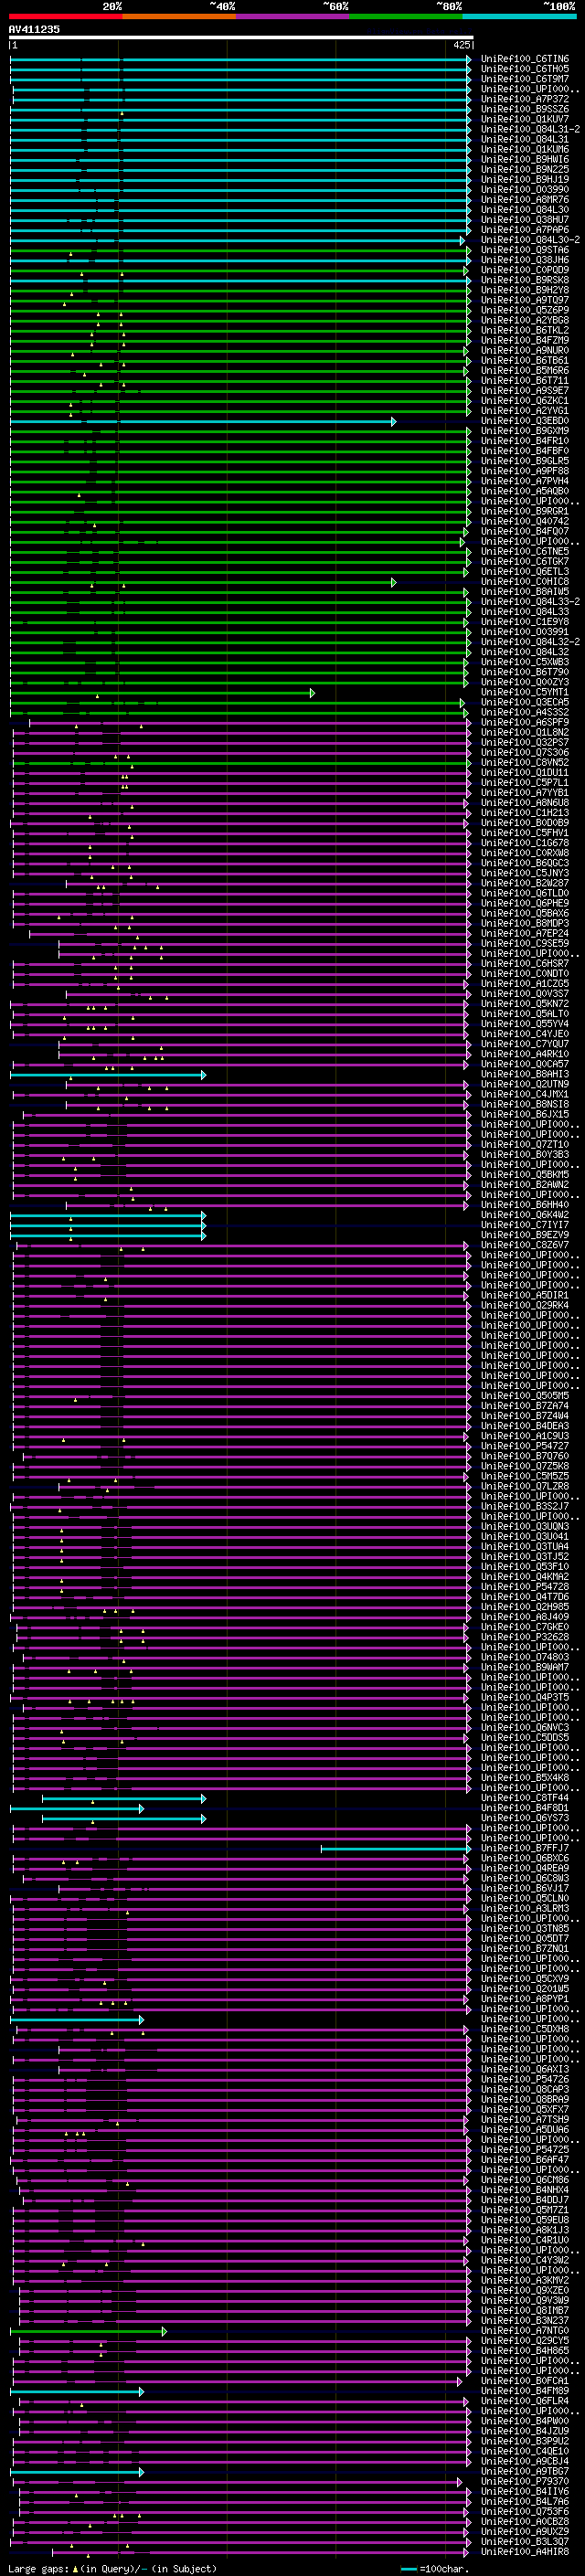Select the UniRef100_Q1KUM6 label

[x=525, y=149]
